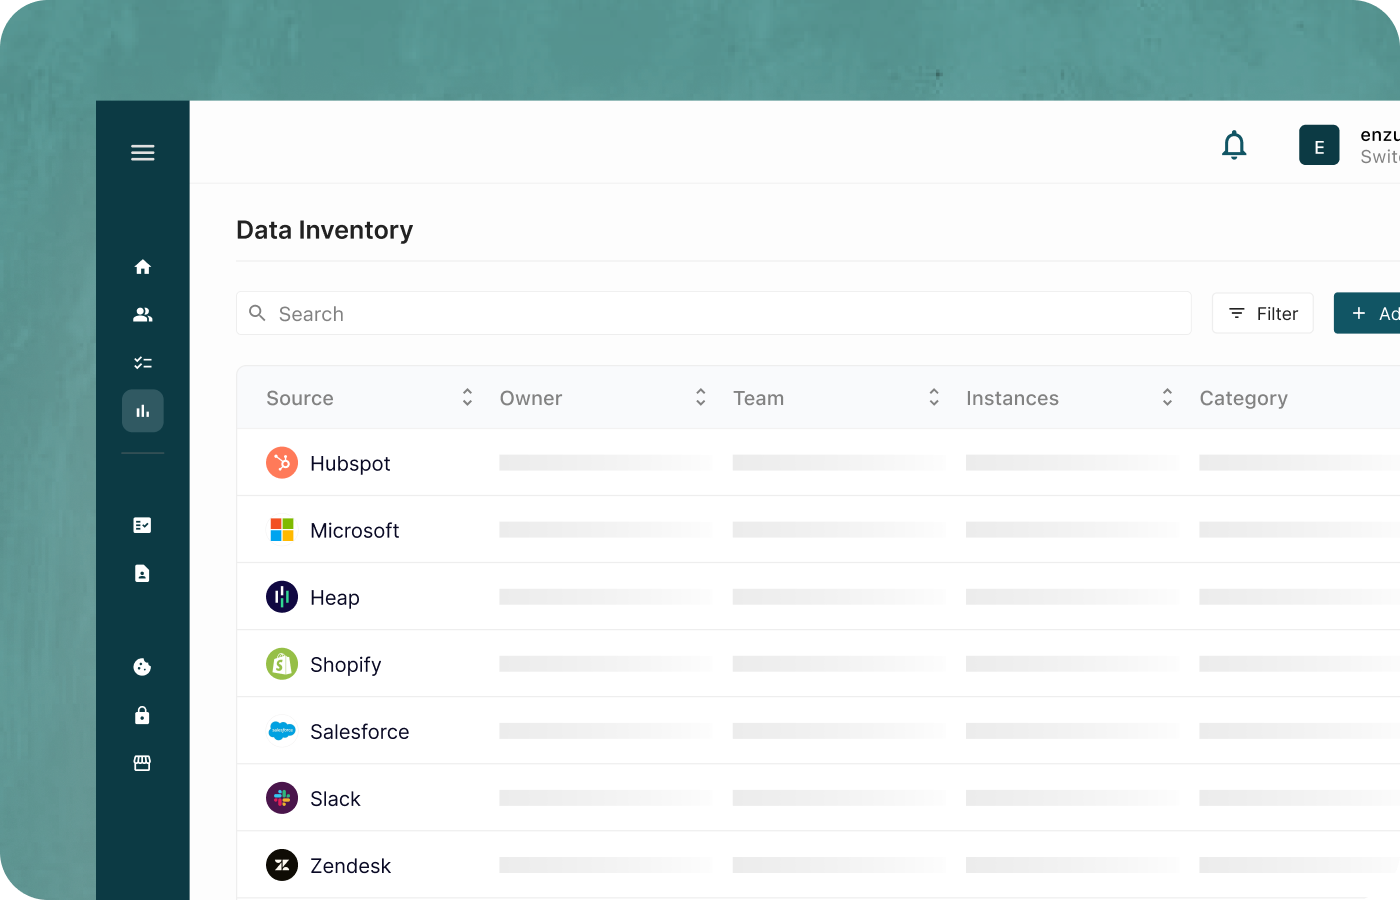The image size is (1400, 900).
Task: Open the tasks checklist sidebar icon
Action: [x=142, y=362]
